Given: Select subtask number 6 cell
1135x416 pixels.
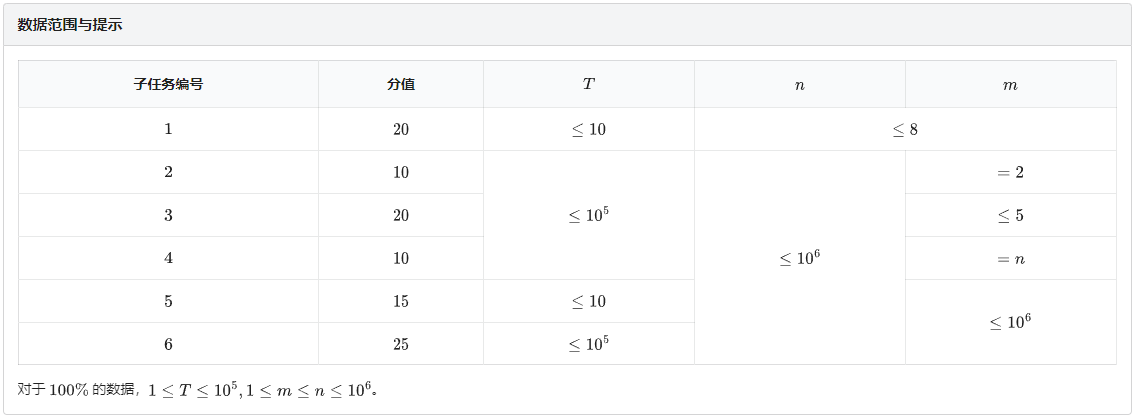Looking at the screenshot, I should 168,344.
